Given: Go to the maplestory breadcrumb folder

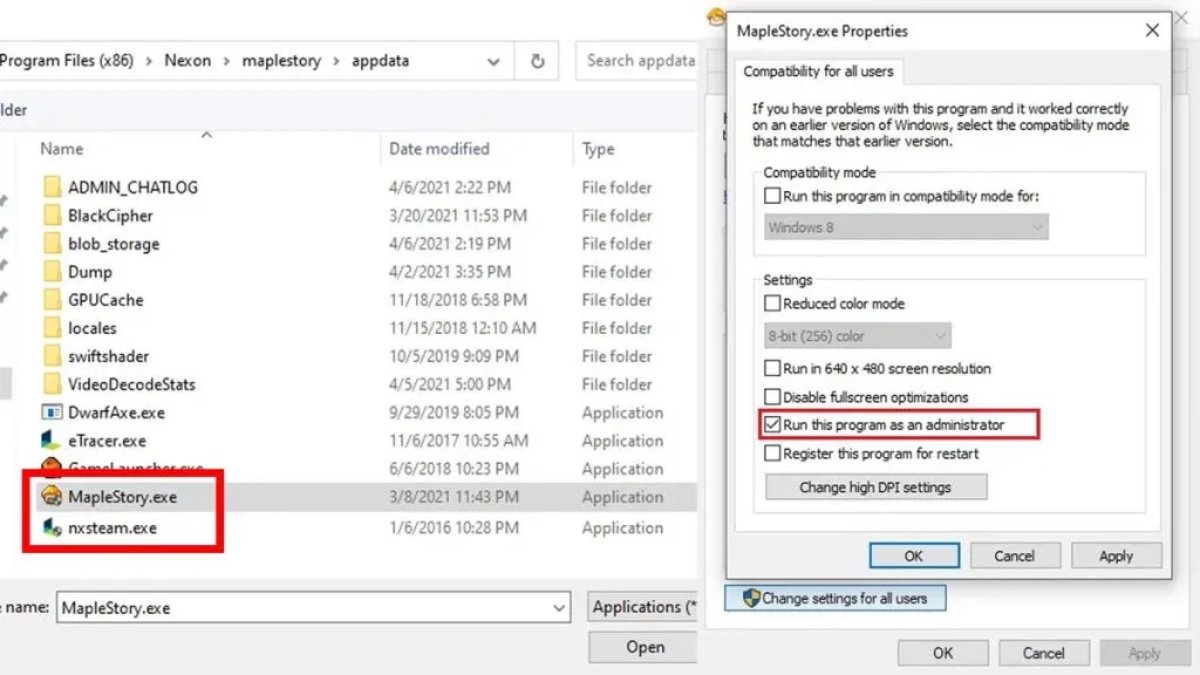Looking at the screenshot, I should tap(281, 61).
